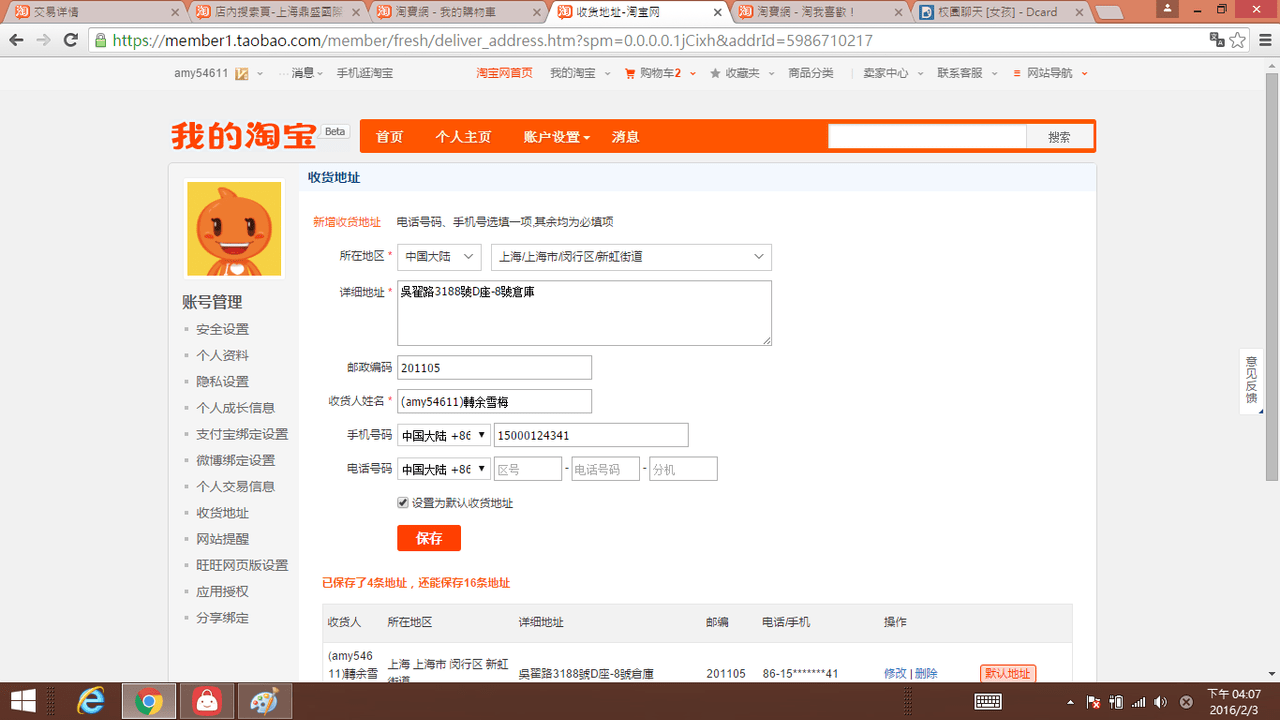Open the 上海/上海市/闵行区/新虹街道 dropdown
Viewport: 1280px width, 720px height.
(631, 257)
